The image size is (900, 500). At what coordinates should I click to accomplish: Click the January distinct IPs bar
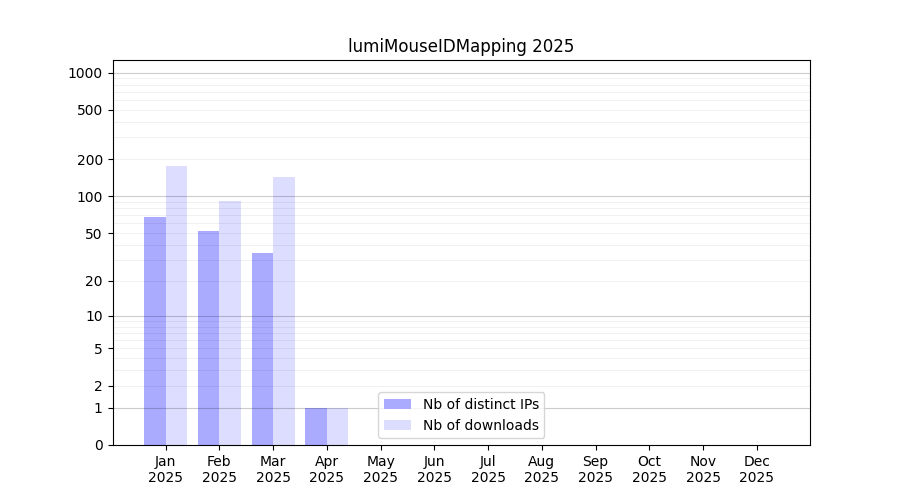tap(155, 331)
